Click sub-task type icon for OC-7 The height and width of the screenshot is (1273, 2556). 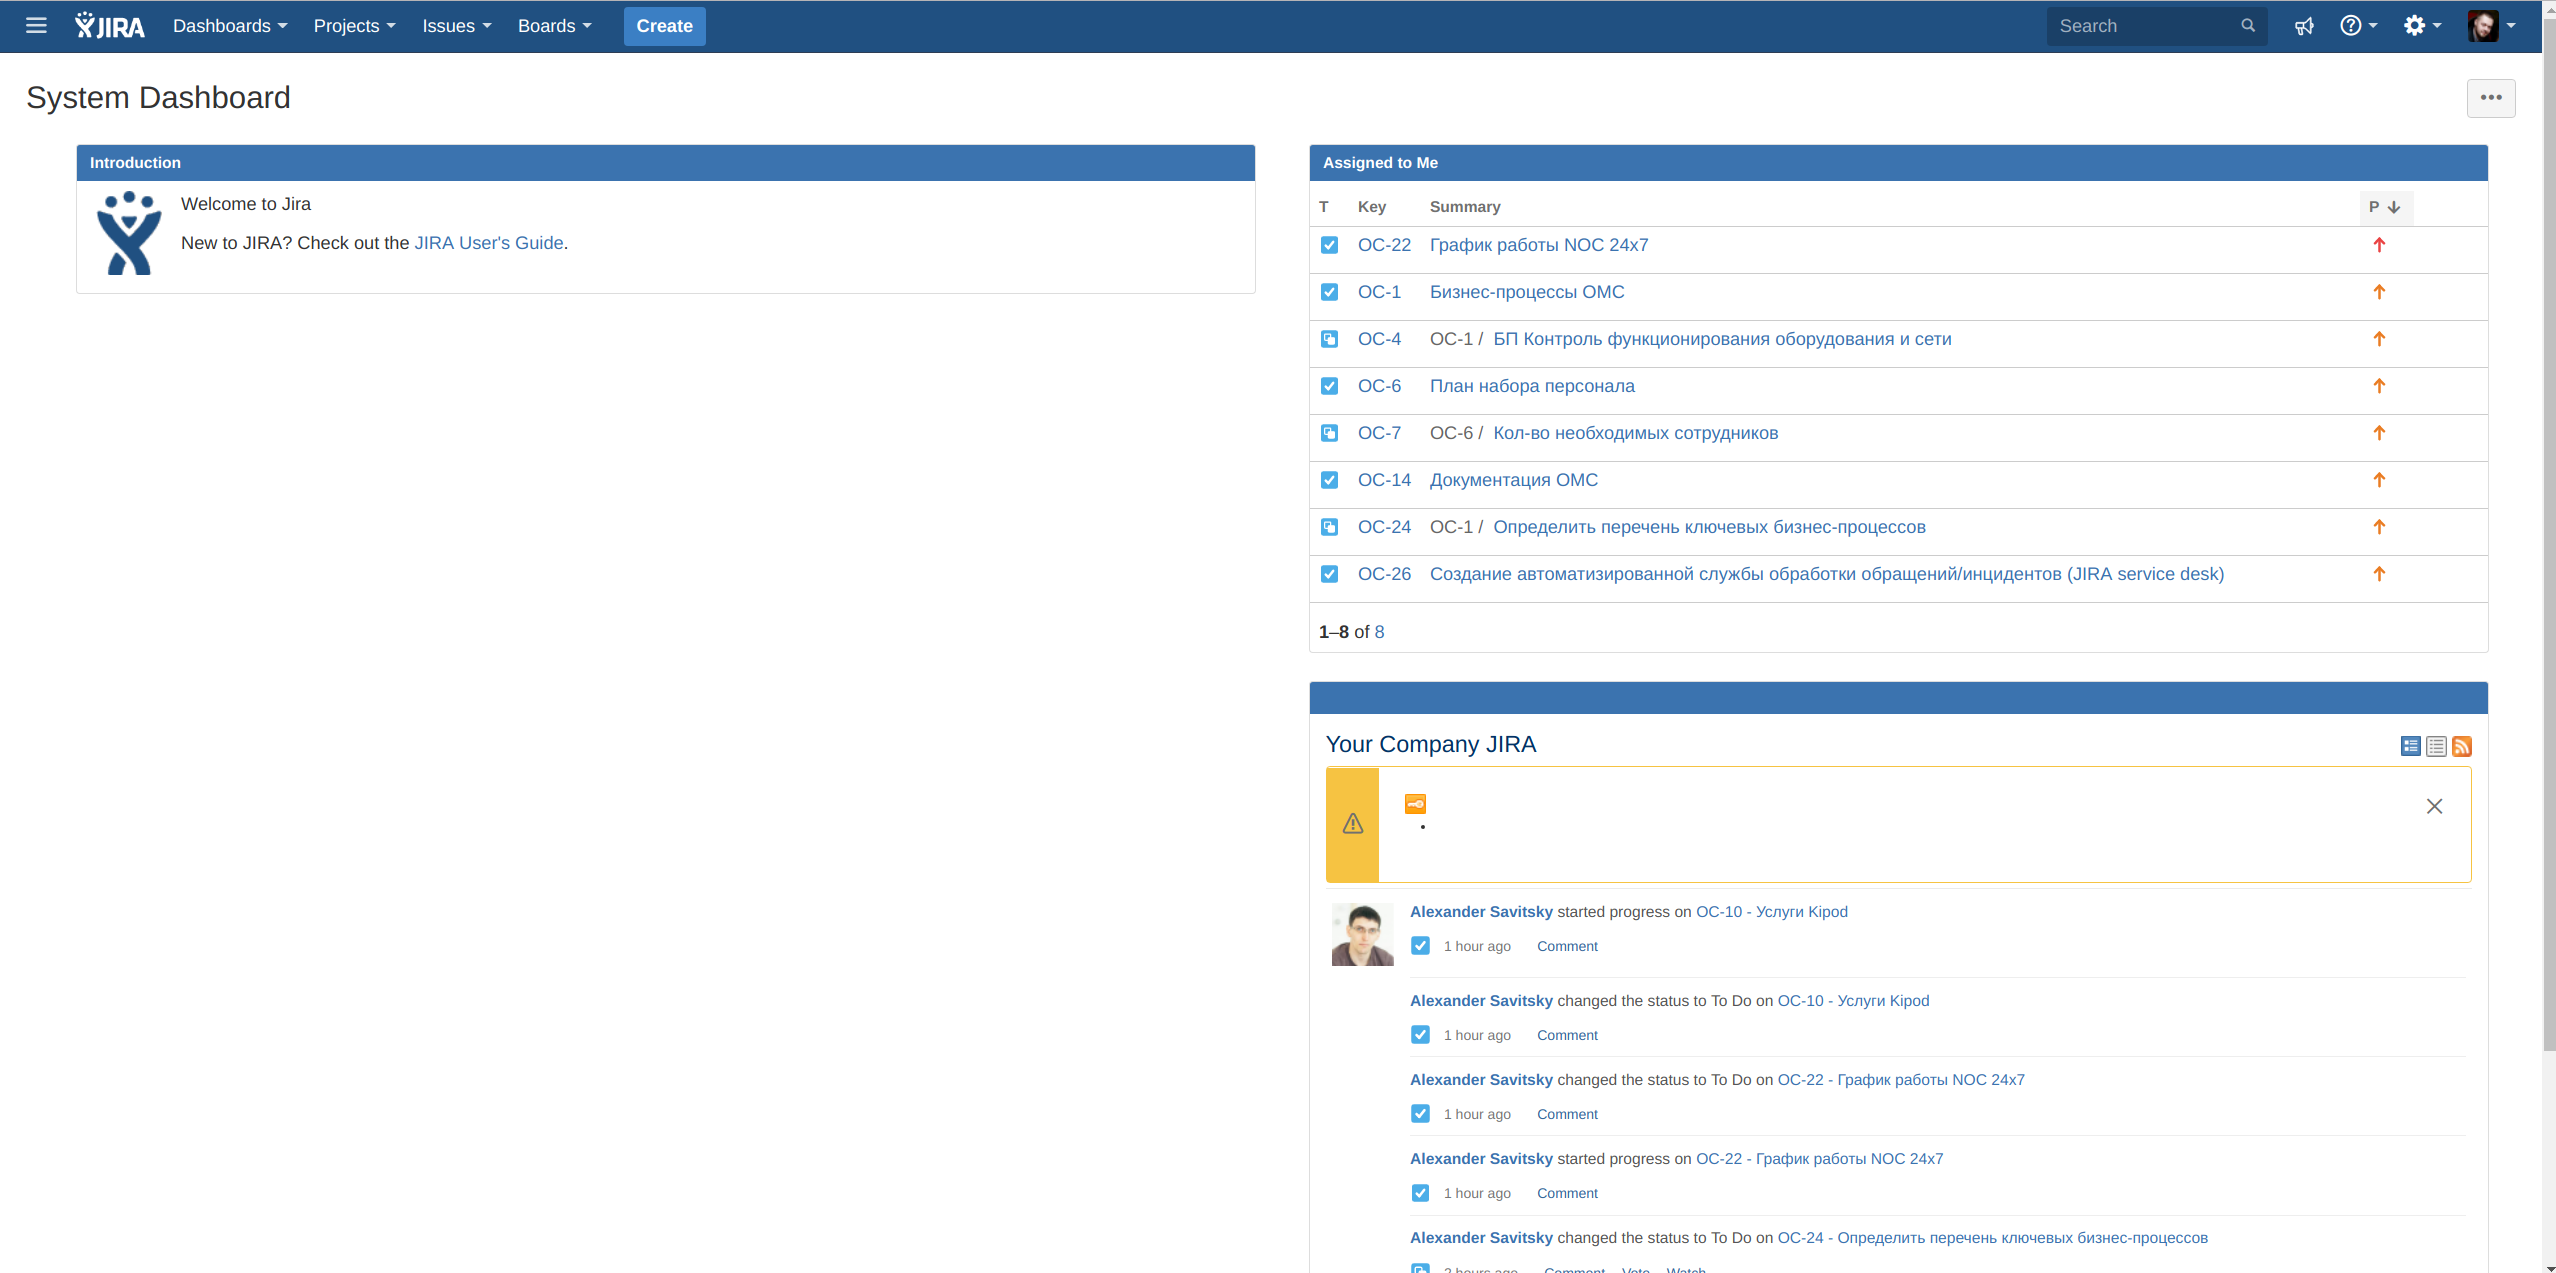pos(1329,433)
